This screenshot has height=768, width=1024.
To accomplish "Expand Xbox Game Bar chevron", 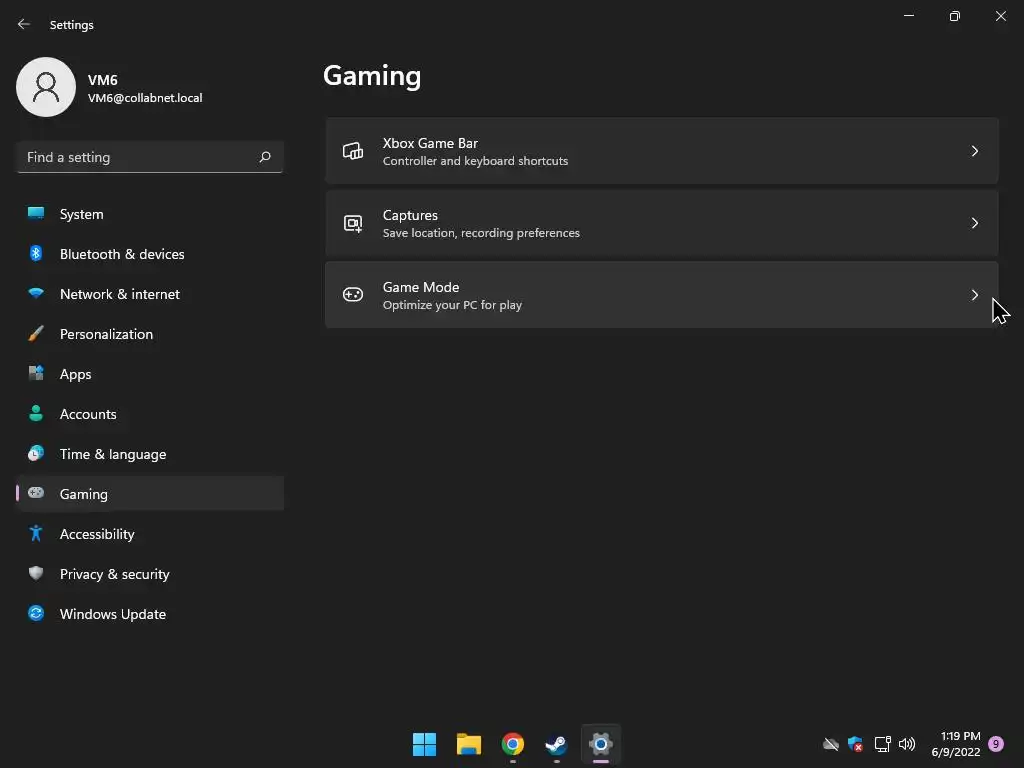I will 975,151.
